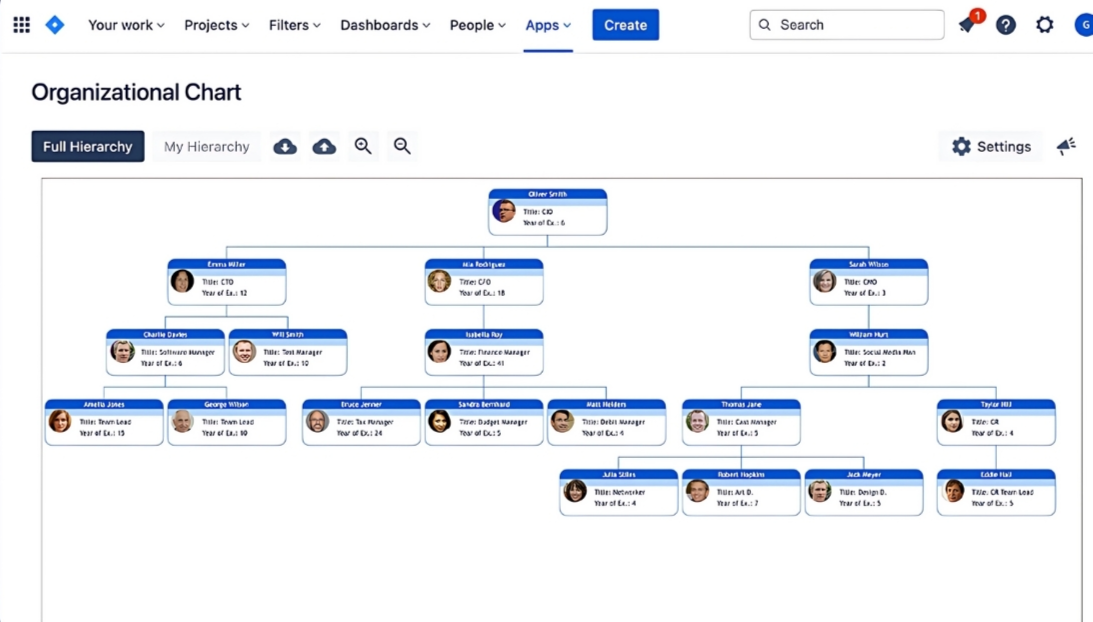
Task: Click Oliver Smith's profile photo
Action: [x=503, y=212]
